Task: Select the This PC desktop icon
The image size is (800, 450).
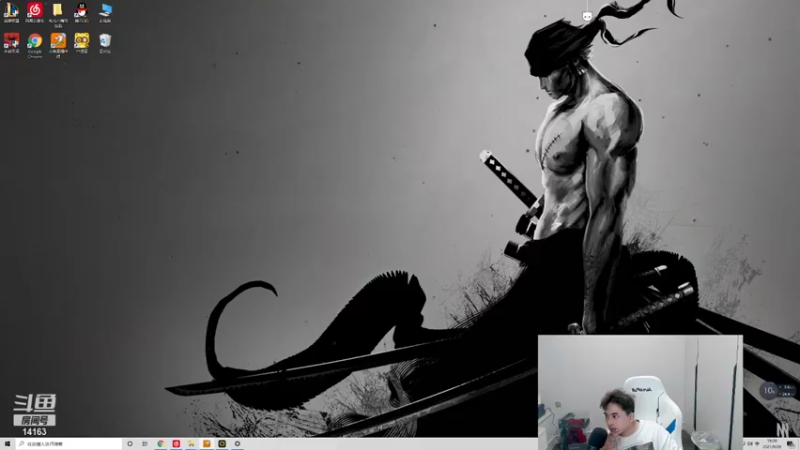Action: (x=105, y=12)
